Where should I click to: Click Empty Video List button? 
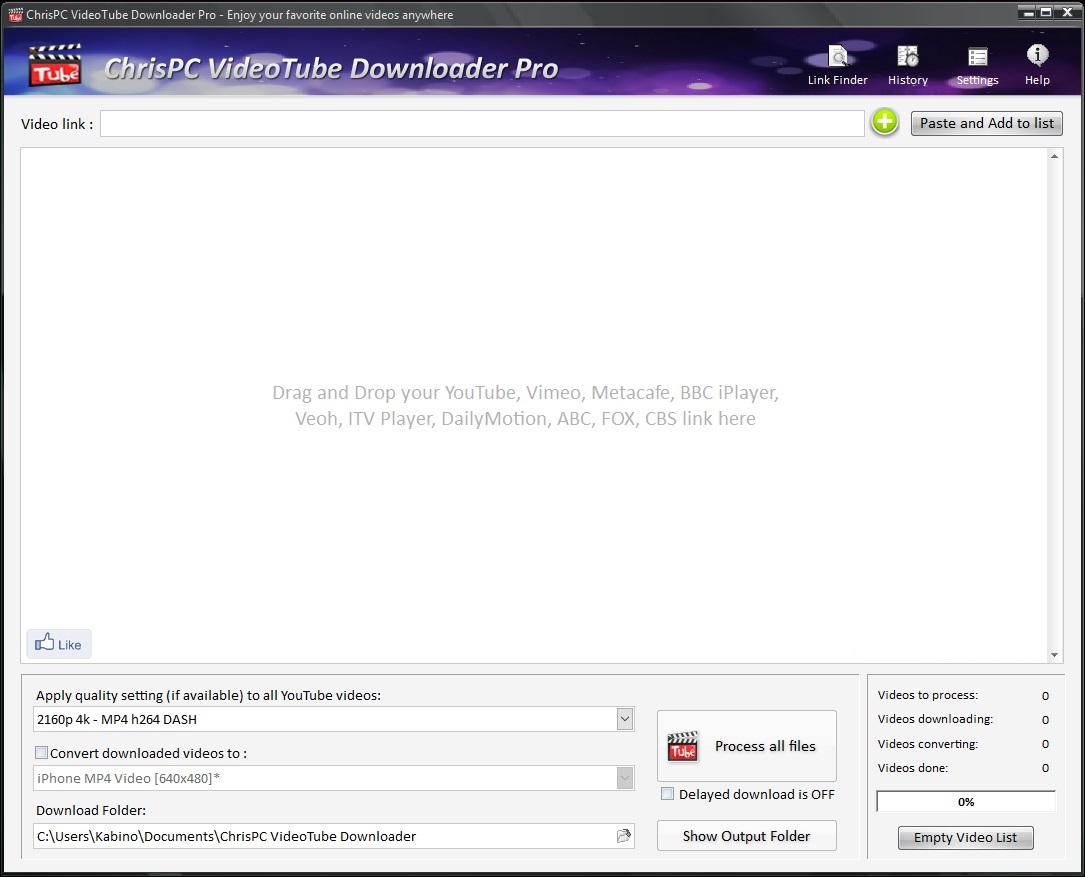[x=965, y=838]
